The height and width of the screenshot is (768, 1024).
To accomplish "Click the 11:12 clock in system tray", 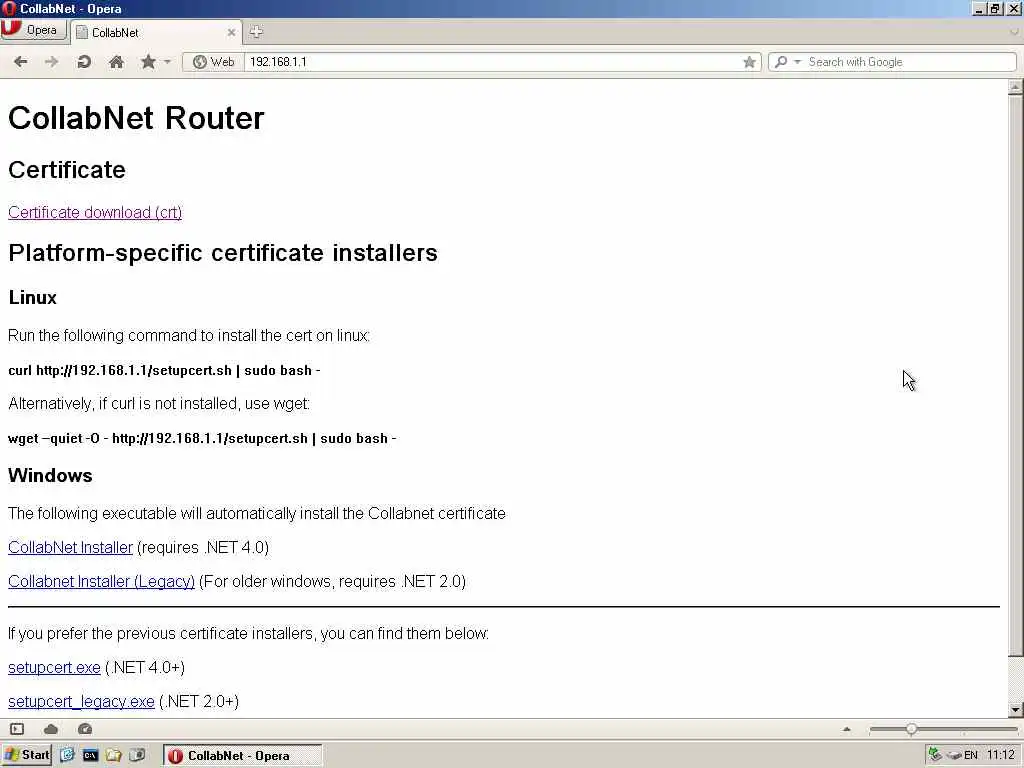I will point(1001,755).
